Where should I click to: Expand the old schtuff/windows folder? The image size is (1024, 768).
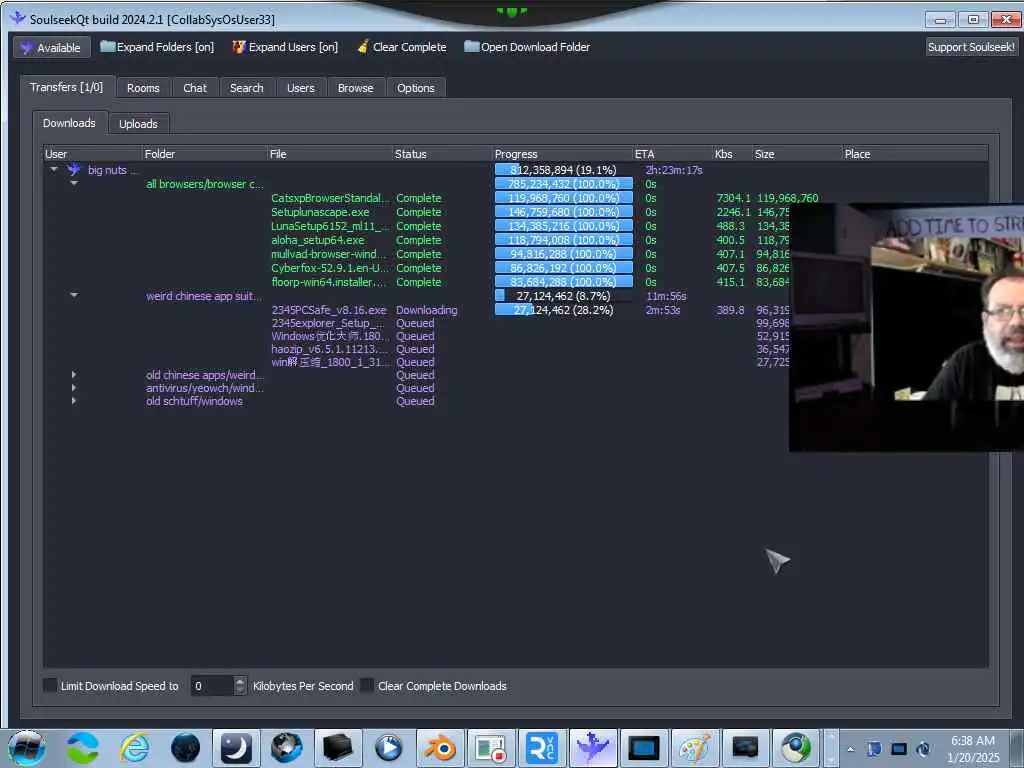point(74,401)
